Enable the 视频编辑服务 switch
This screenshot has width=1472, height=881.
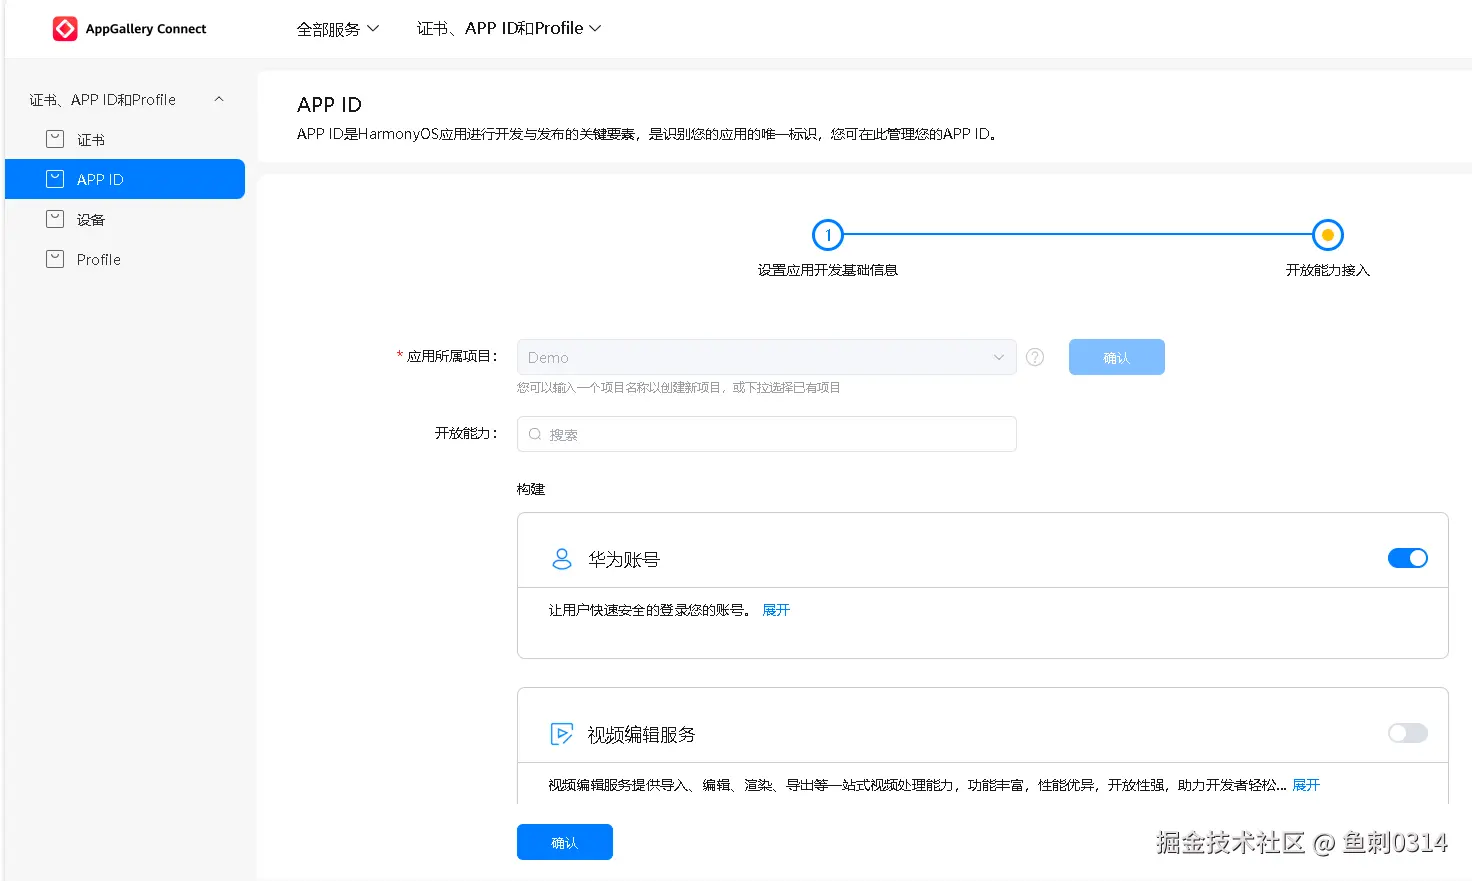click(1408, 733)
